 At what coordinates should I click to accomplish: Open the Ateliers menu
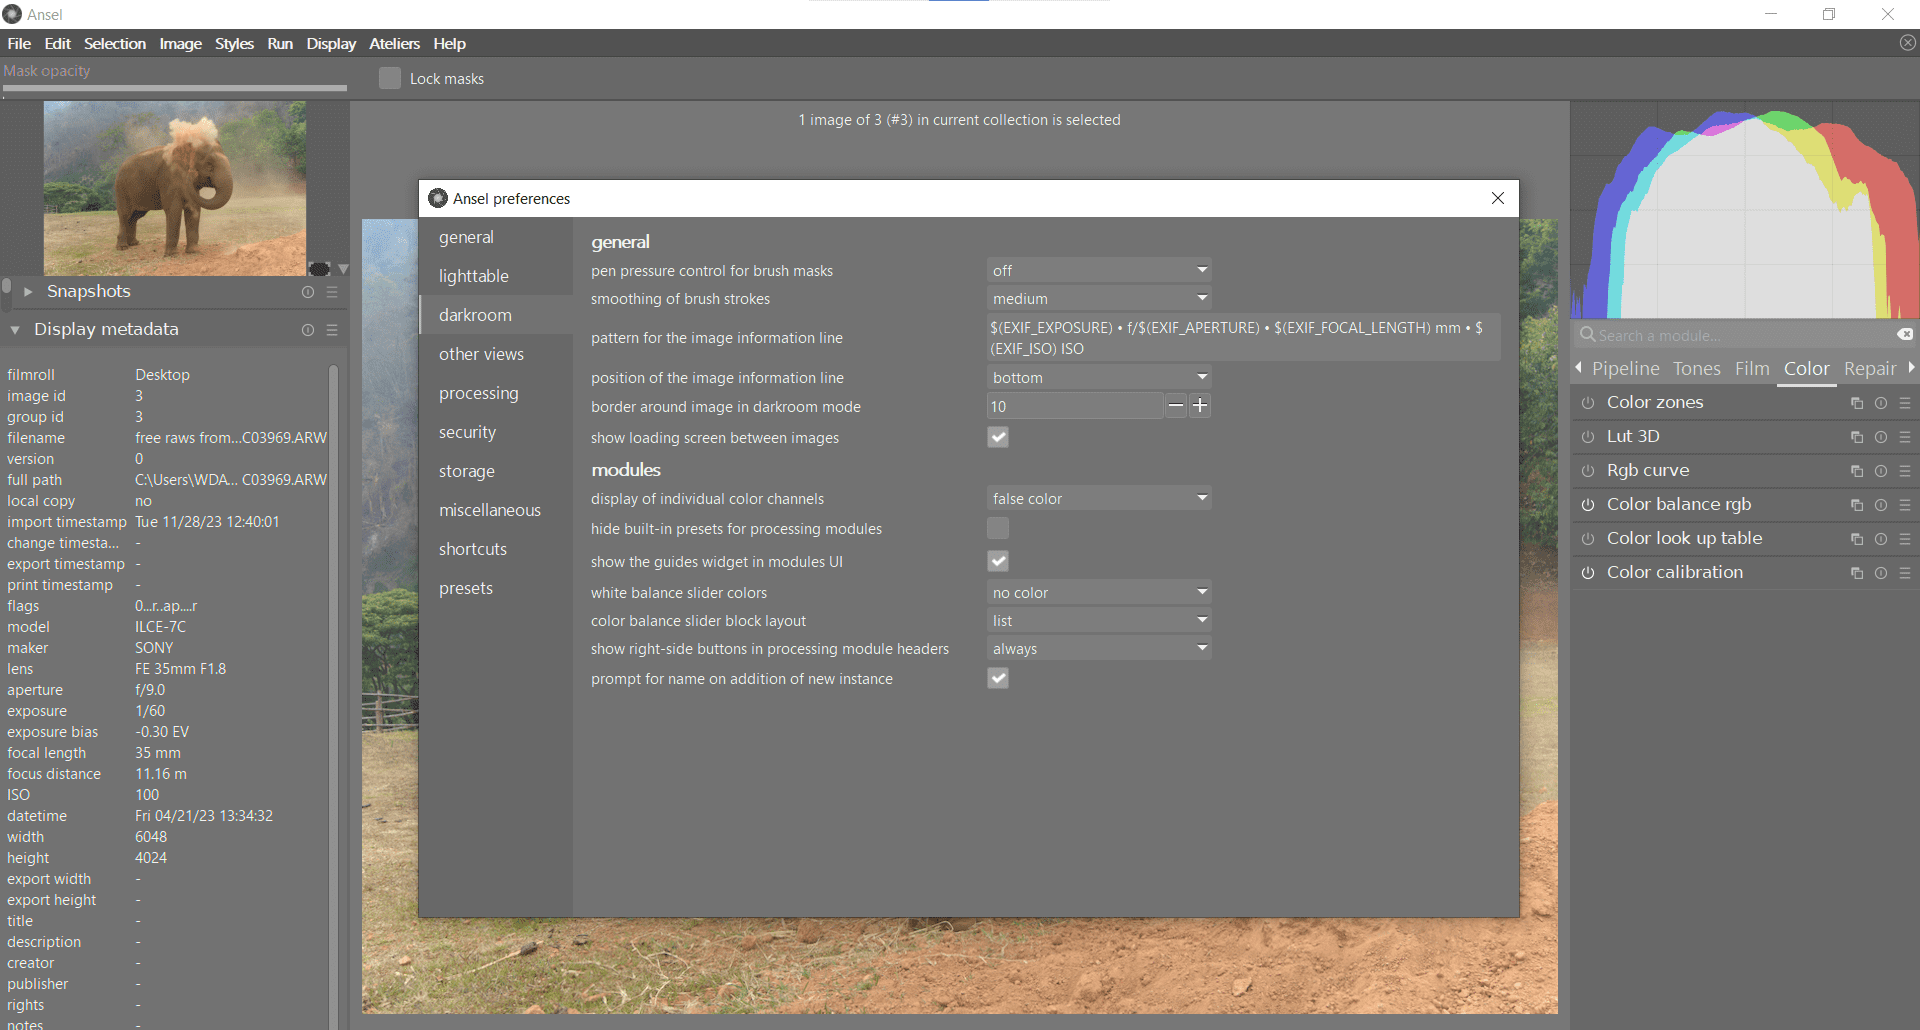coord(394,44)
